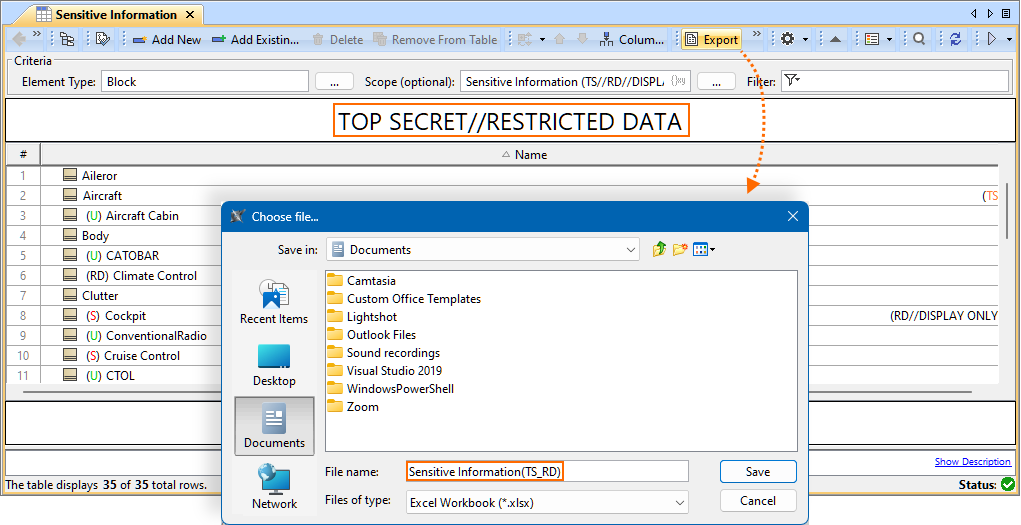The image size is (1021, 525).
Task: Click the tag-with-pencil toolbar icon
Action: click(103, 40)
